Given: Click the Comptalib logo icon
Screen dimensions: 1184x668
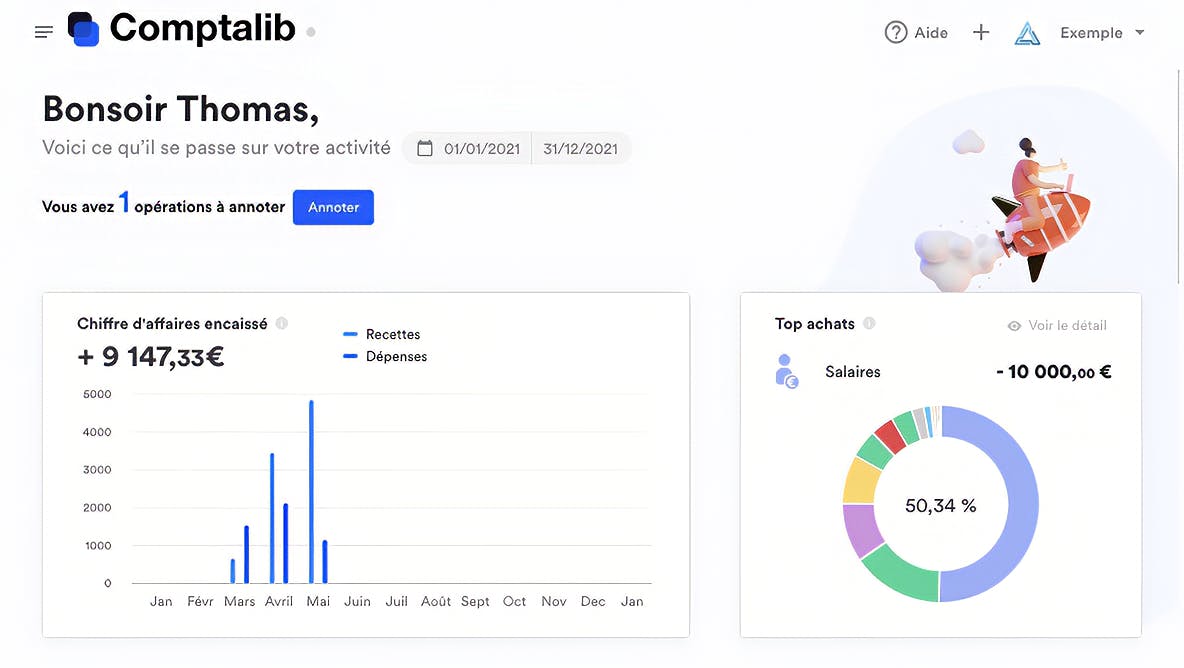Looking at the screenshot, I should pyautogui.click(x=84, y=29).
